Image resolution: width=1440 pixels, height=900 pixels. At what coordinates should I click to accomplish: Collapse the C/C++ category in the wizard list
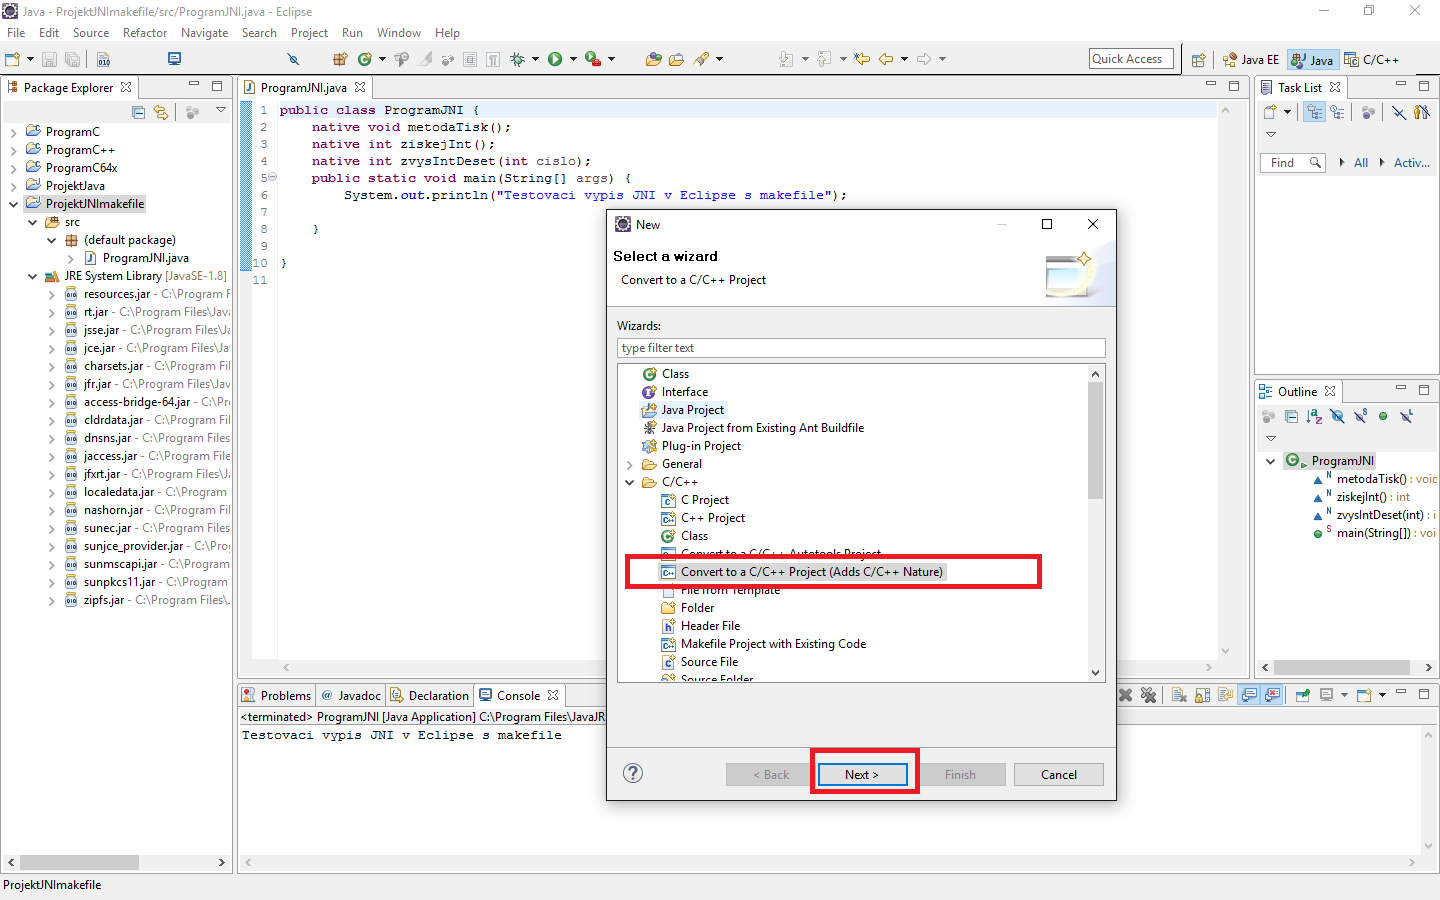pos(629,481)
